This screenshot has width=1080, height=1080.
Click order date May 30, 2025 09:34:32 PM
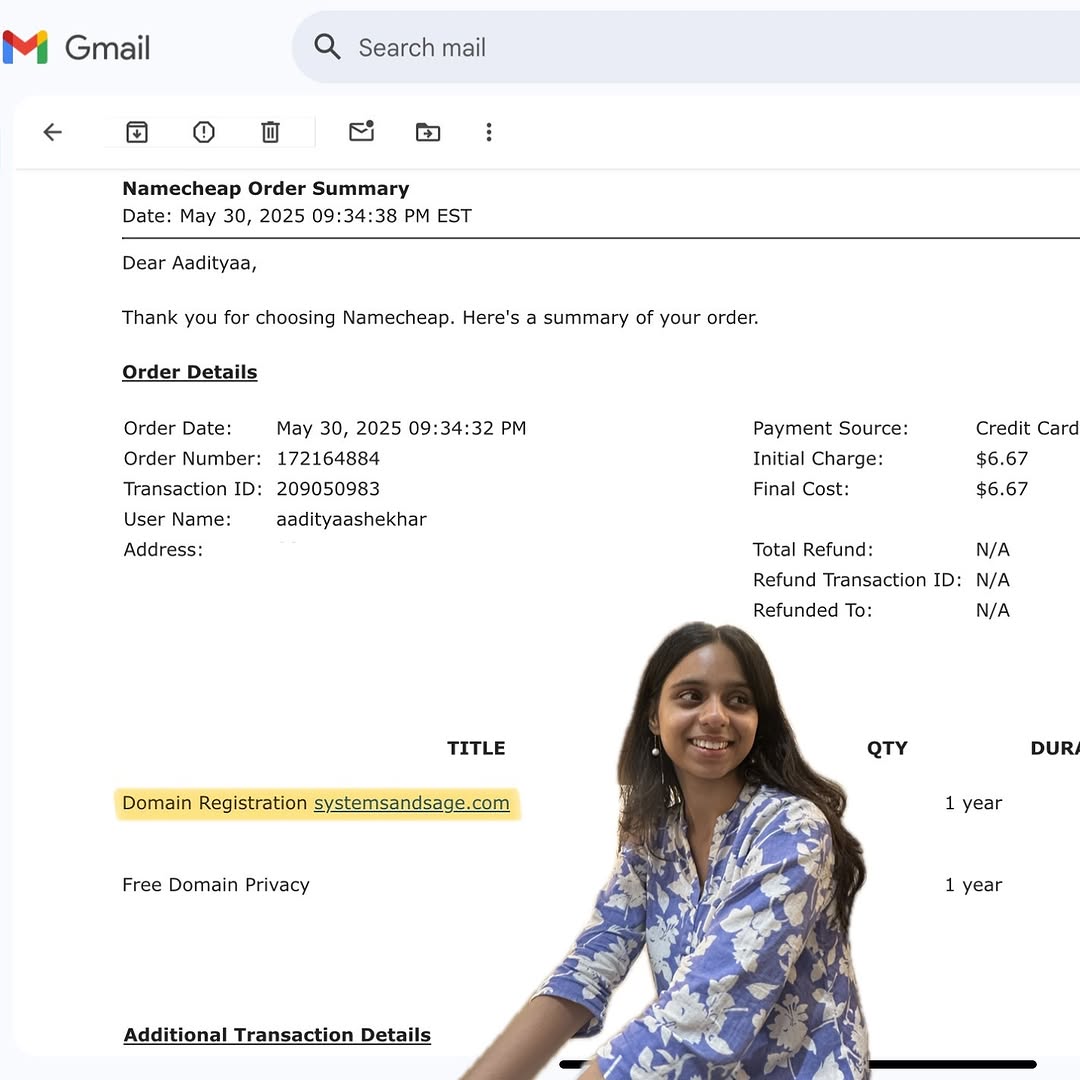(401, 428)
